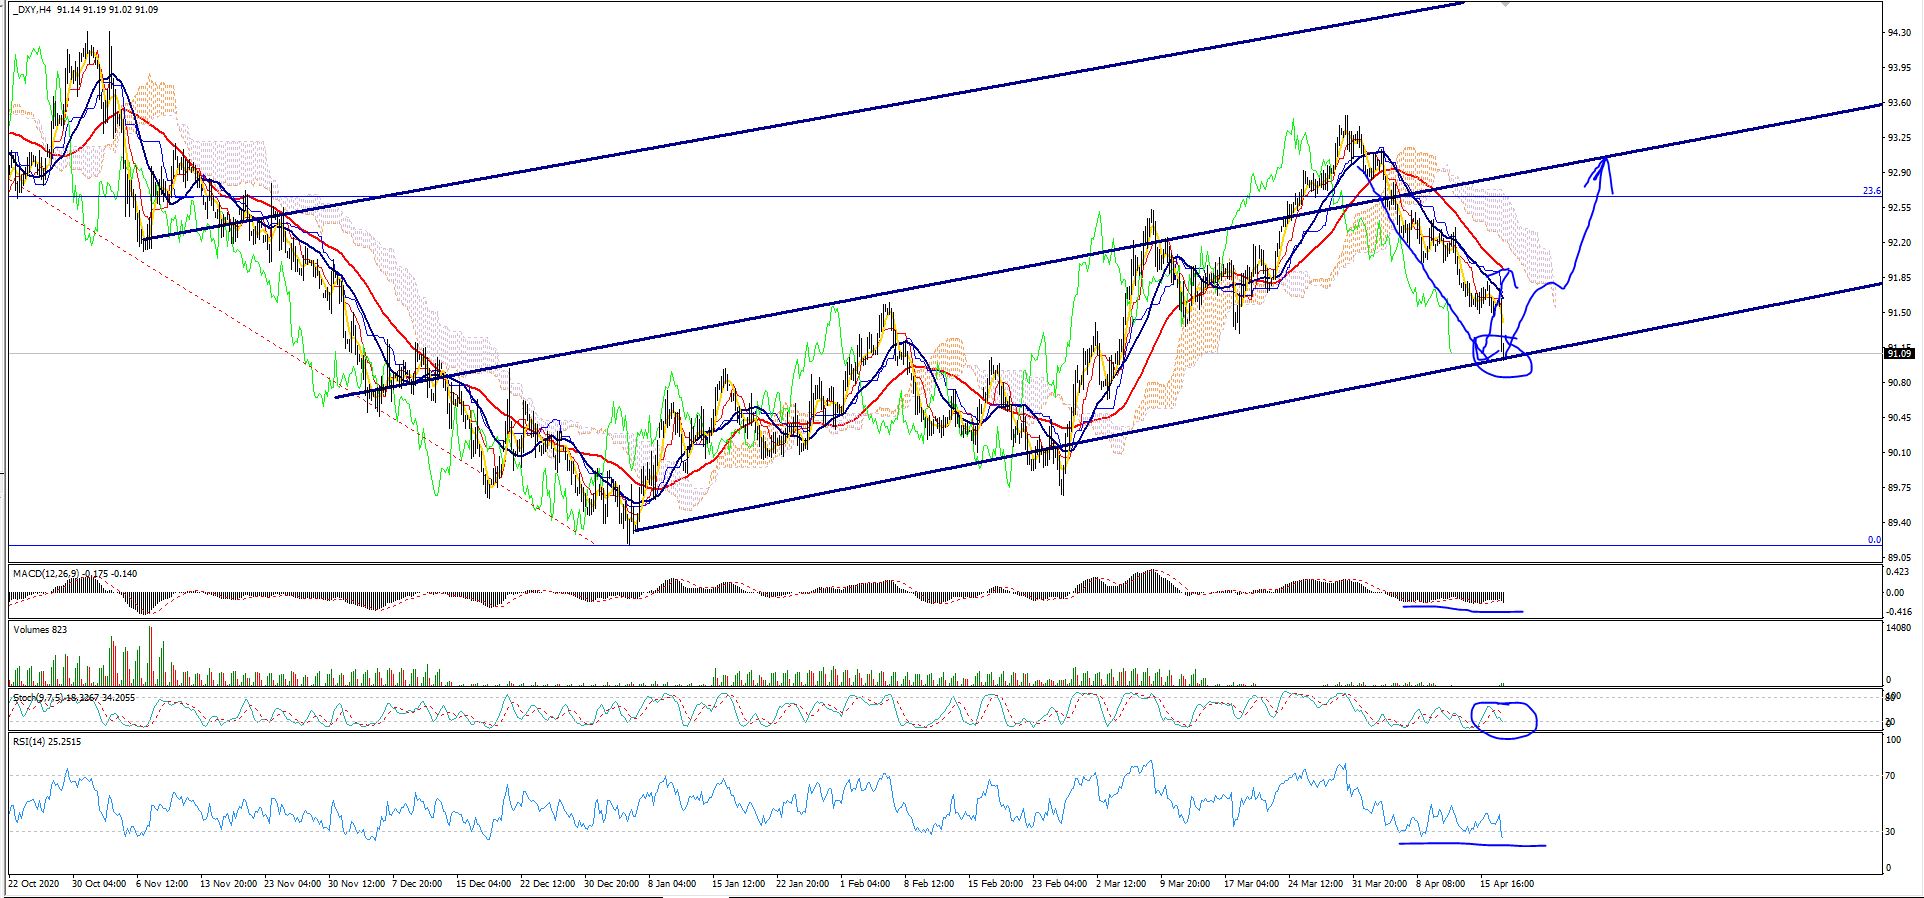
Task: Select the 91.50 price scale value
Action: [1897, 313]
